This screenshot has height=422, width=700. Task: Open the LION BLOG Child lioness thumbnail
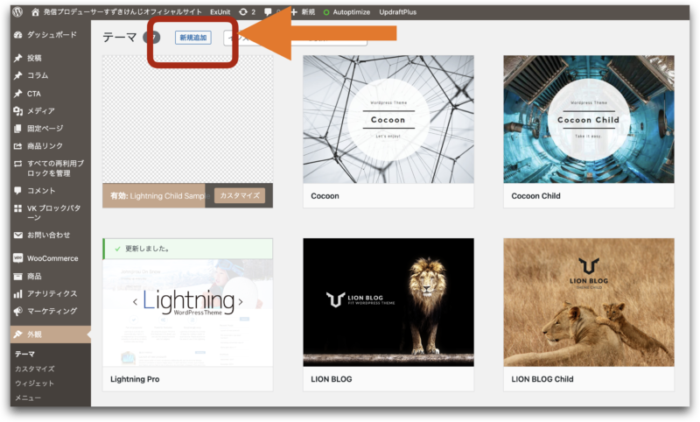[x=589, y=302]
